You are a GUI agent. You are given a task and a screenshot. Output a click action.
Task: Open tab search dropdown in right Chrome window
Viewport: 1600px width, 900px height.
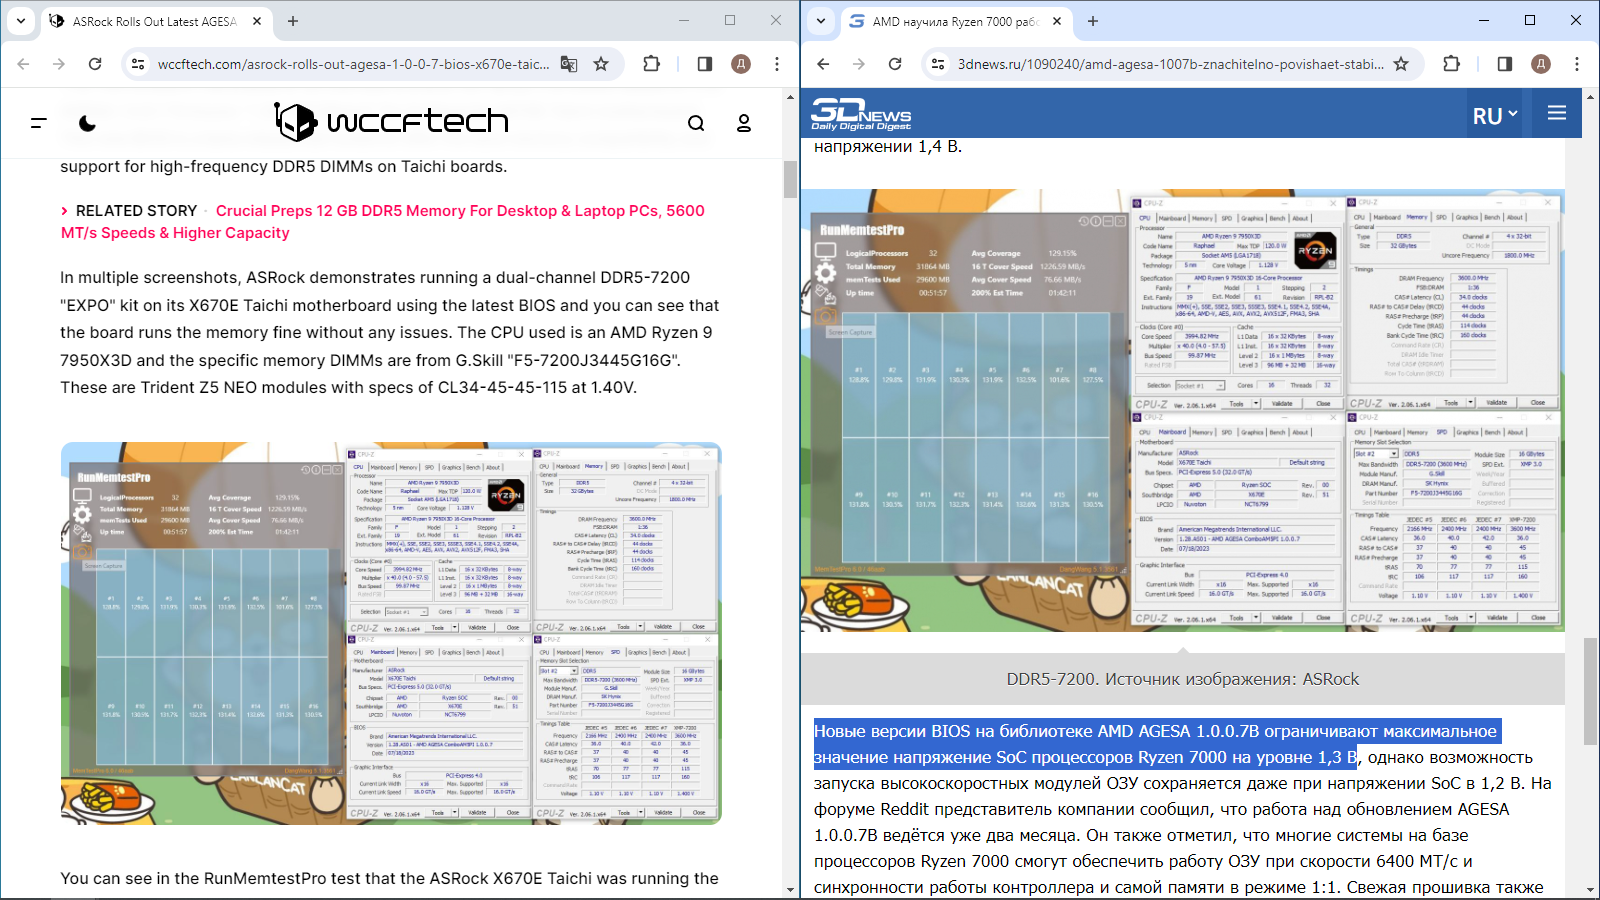pyautogui.click(x=821, y=21)
